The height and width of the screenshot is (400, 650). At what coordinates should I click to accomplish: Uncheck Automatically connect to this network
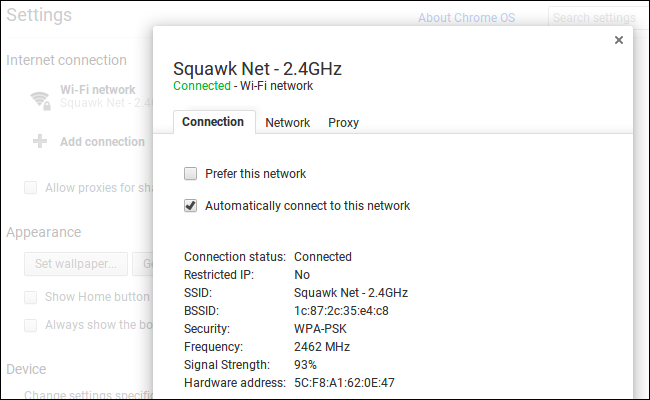[190, 206]
